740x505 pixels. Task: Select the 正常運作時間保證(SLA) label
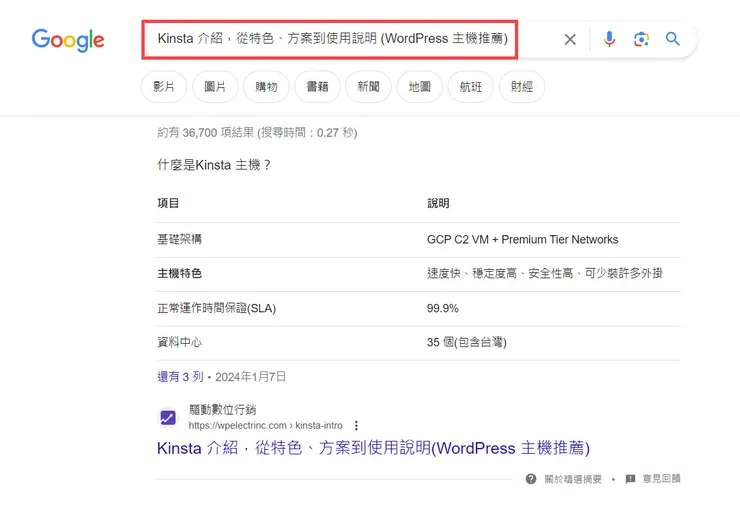217,309
